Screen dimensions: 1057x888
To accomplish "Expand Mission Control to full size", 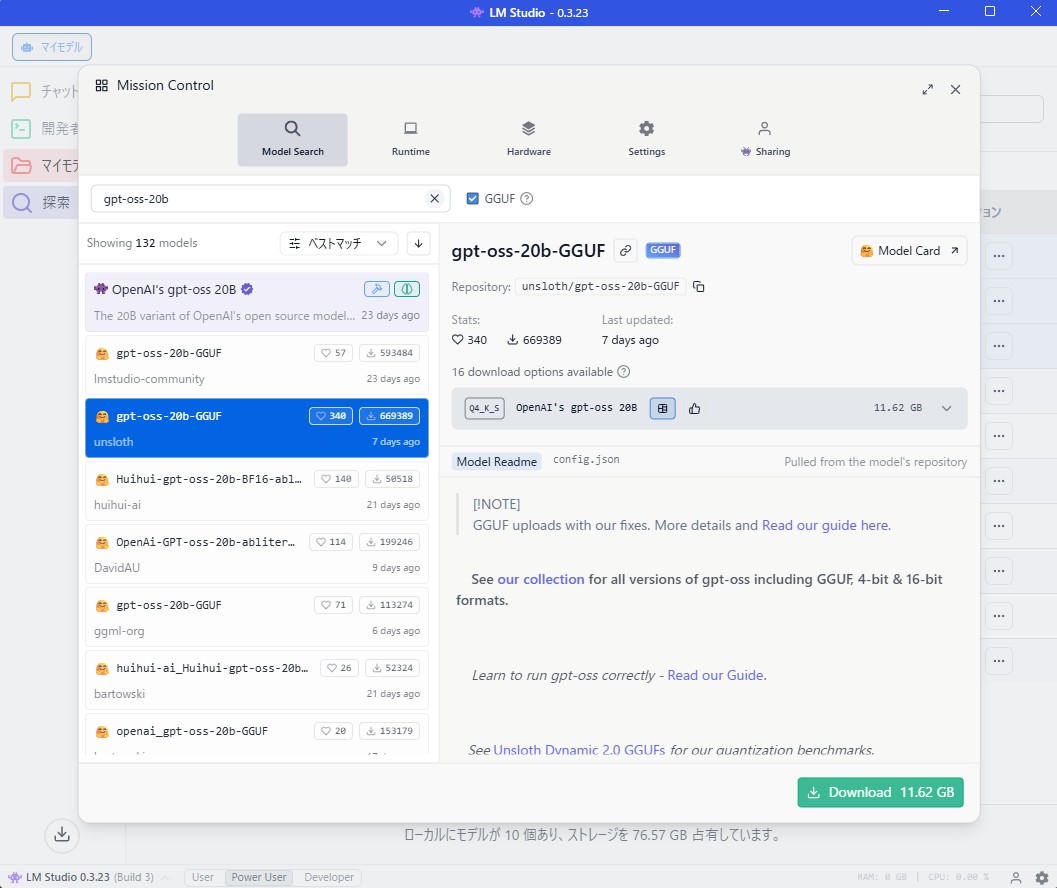I will point(928,90).
